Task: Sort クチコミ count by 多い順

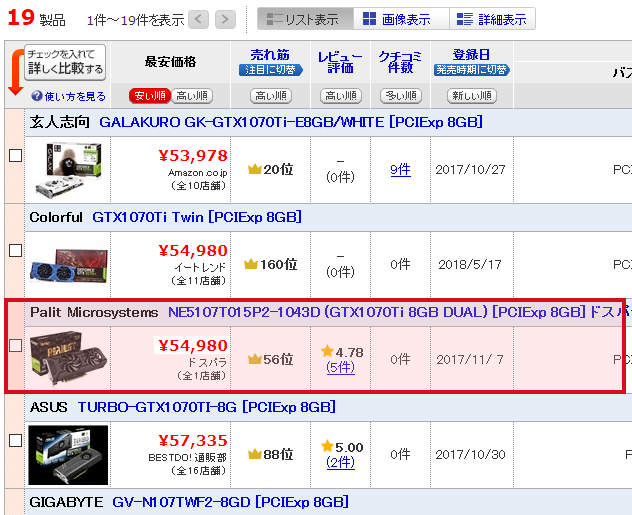Action: point(401,96)
